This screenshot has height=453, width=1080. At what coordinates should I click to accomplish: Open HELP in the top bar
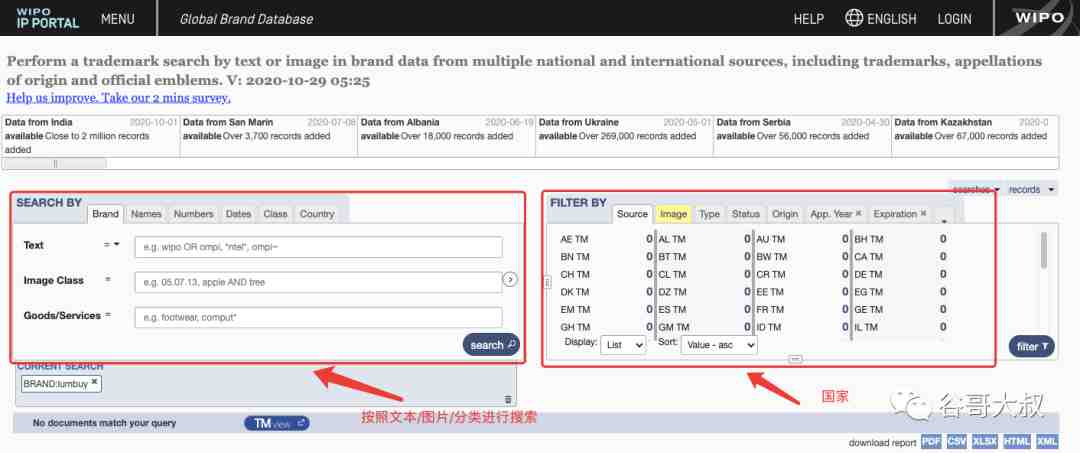click(x=809, y=19)
